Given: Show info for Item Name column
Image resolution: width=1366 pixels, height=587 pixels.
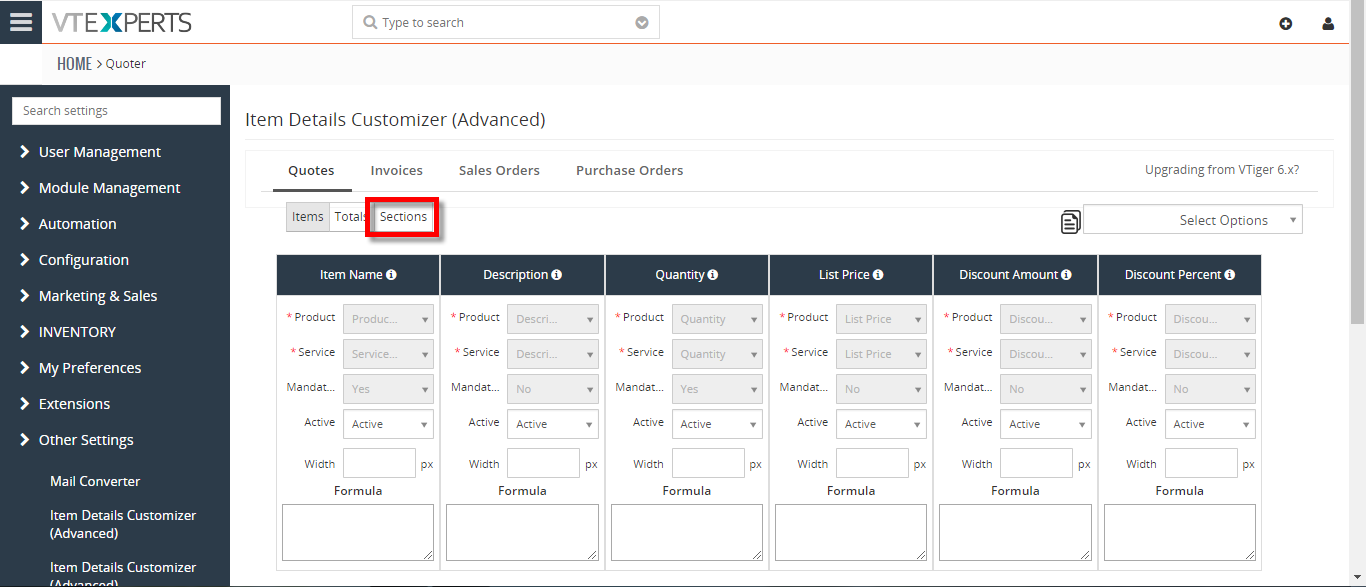Looking at the screenshot, I should click(x=391, y=275).
